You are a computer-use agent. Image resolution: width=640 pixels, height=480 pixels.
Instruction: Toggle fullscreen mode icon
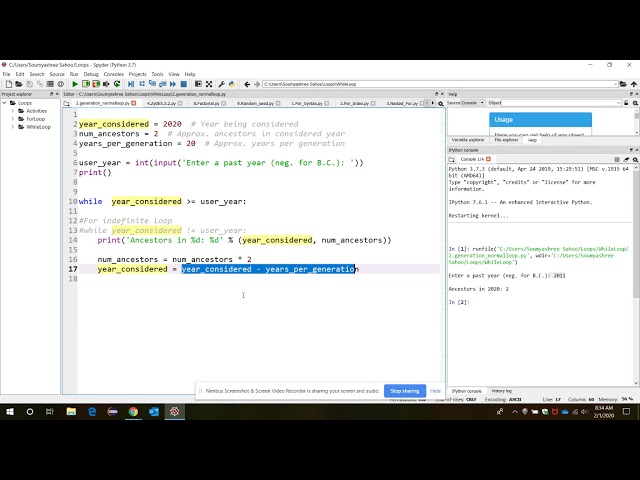point(209,84)
